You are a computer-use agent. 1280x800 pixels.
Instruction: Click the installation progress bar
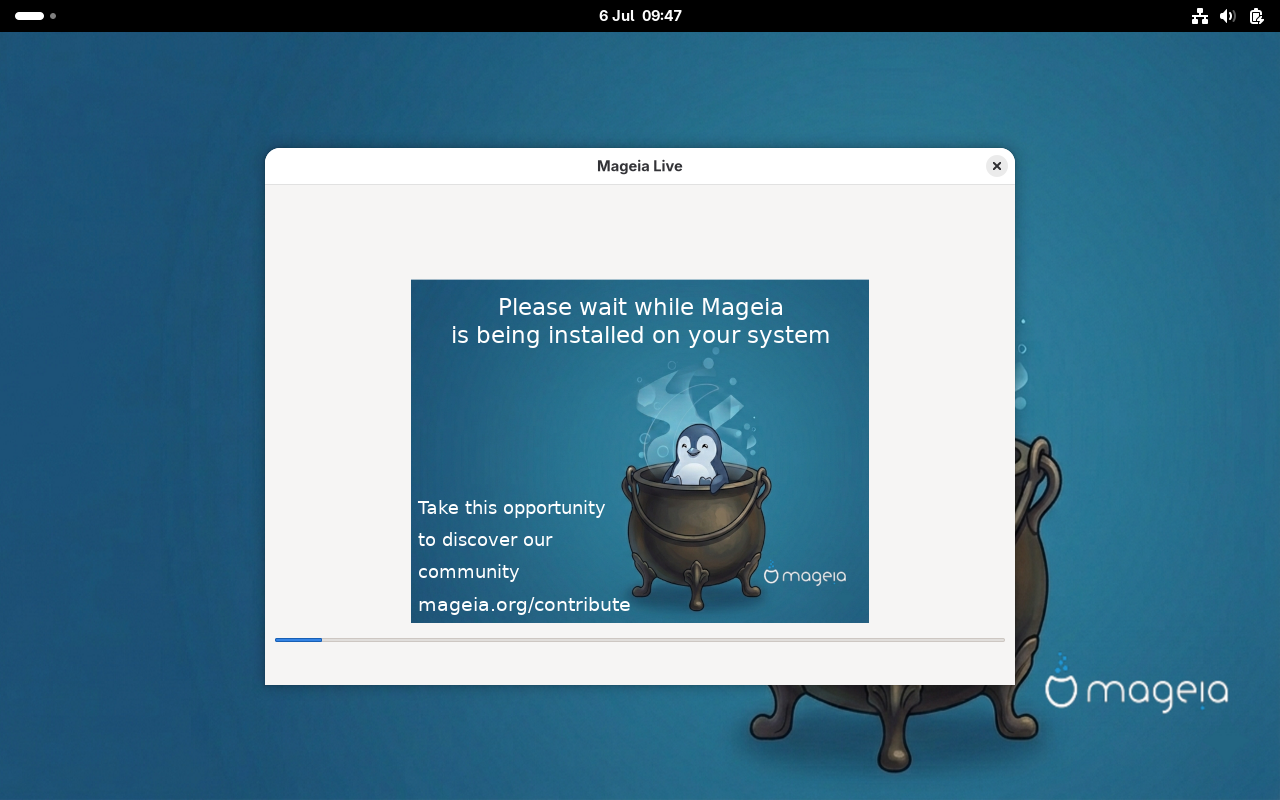(x=640, y=640)
